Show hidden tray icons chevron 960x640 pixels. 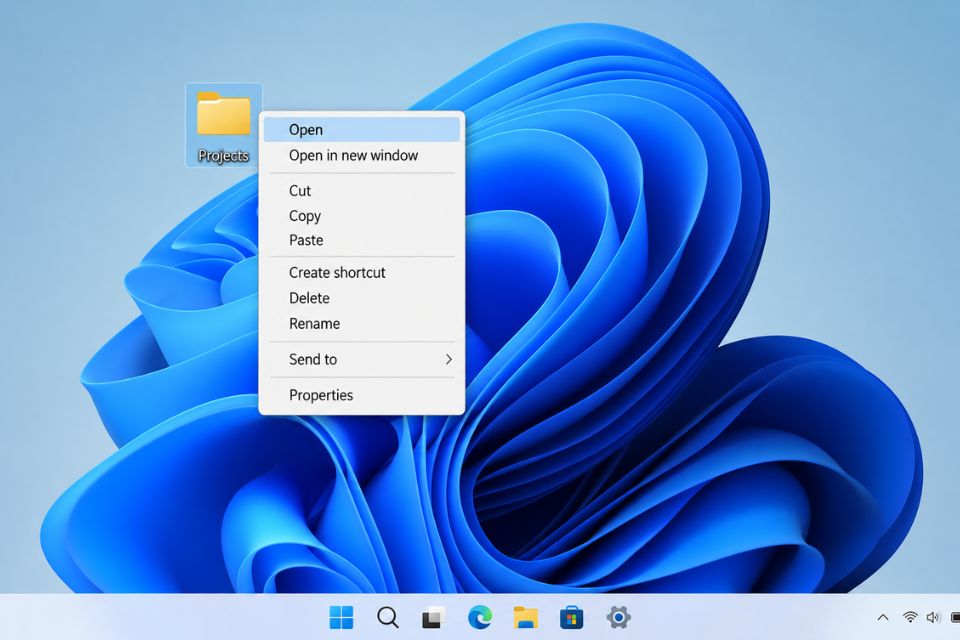tap(883, 617)
